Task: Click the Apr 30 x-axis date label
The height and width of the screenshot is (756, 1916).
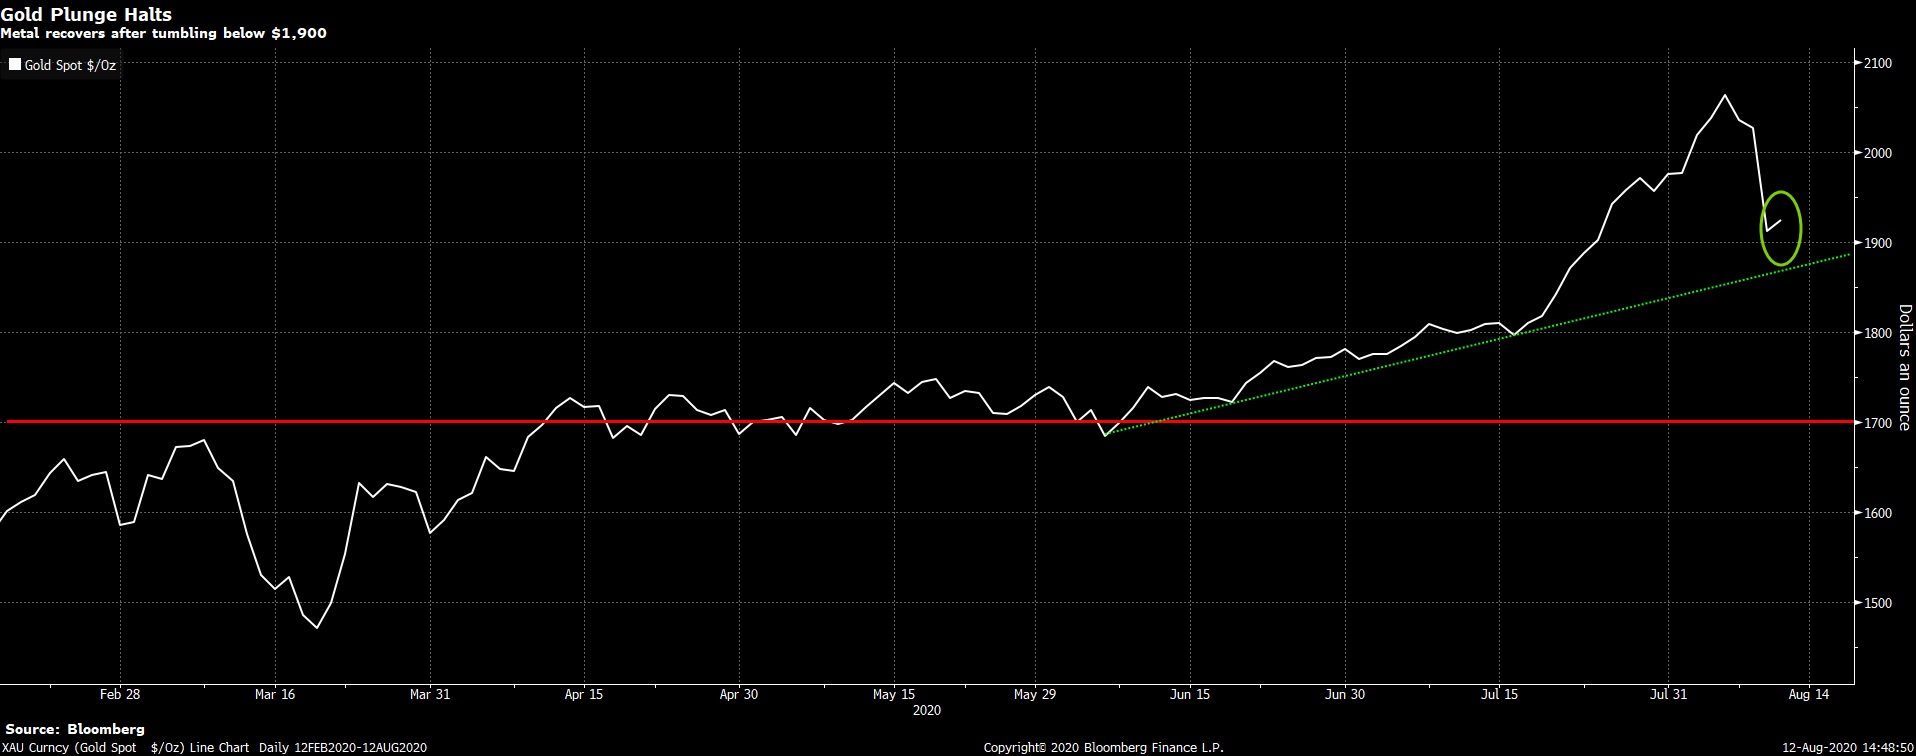Action: [x=739, y=694]
